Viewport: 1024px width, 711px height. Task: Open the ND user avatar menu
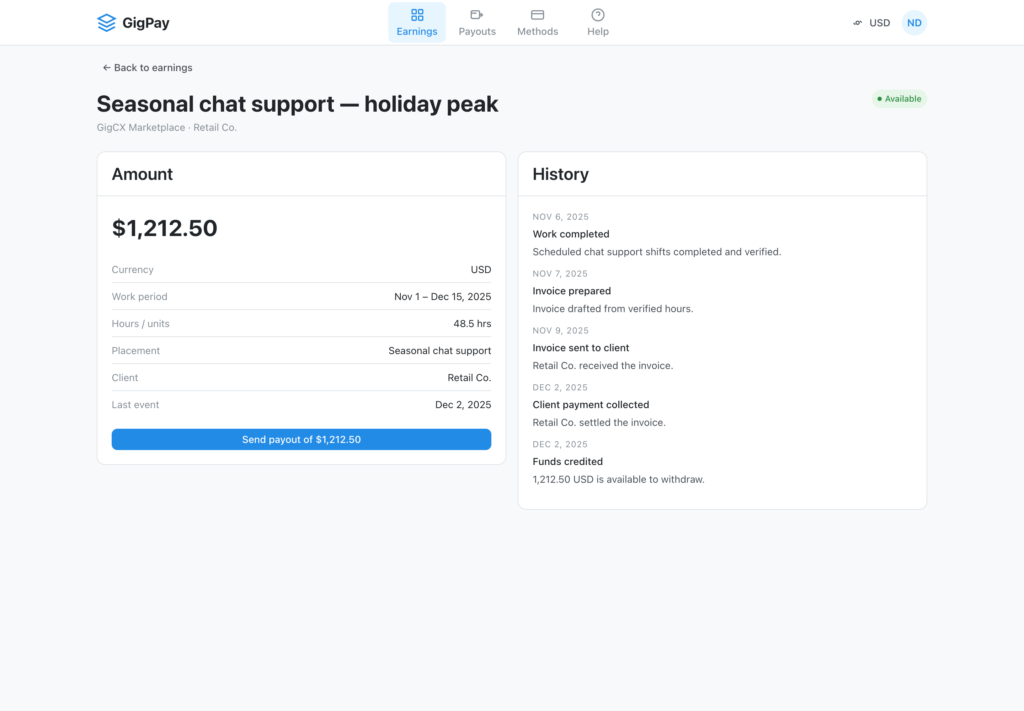914,23
